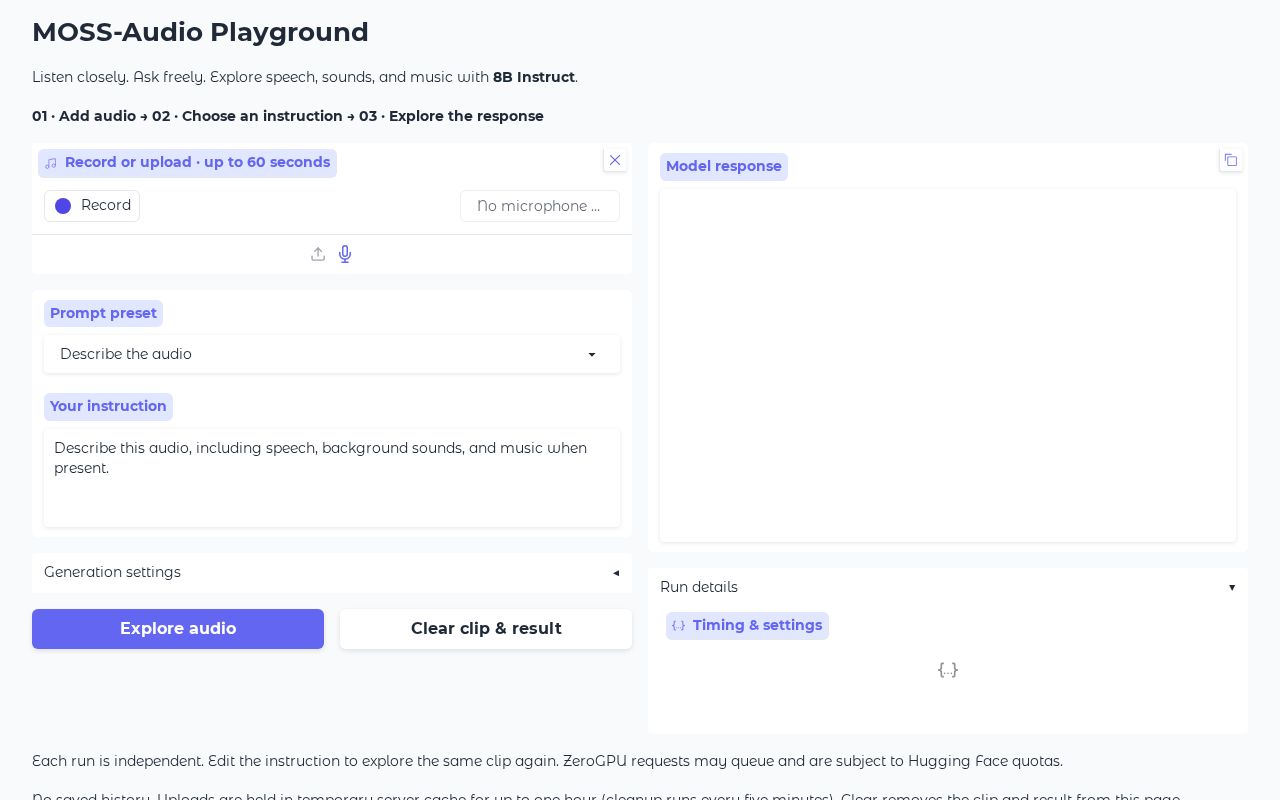The image size is (1280, 800).
Task: Click the Model response output area
Action: [x=948, y=365]
